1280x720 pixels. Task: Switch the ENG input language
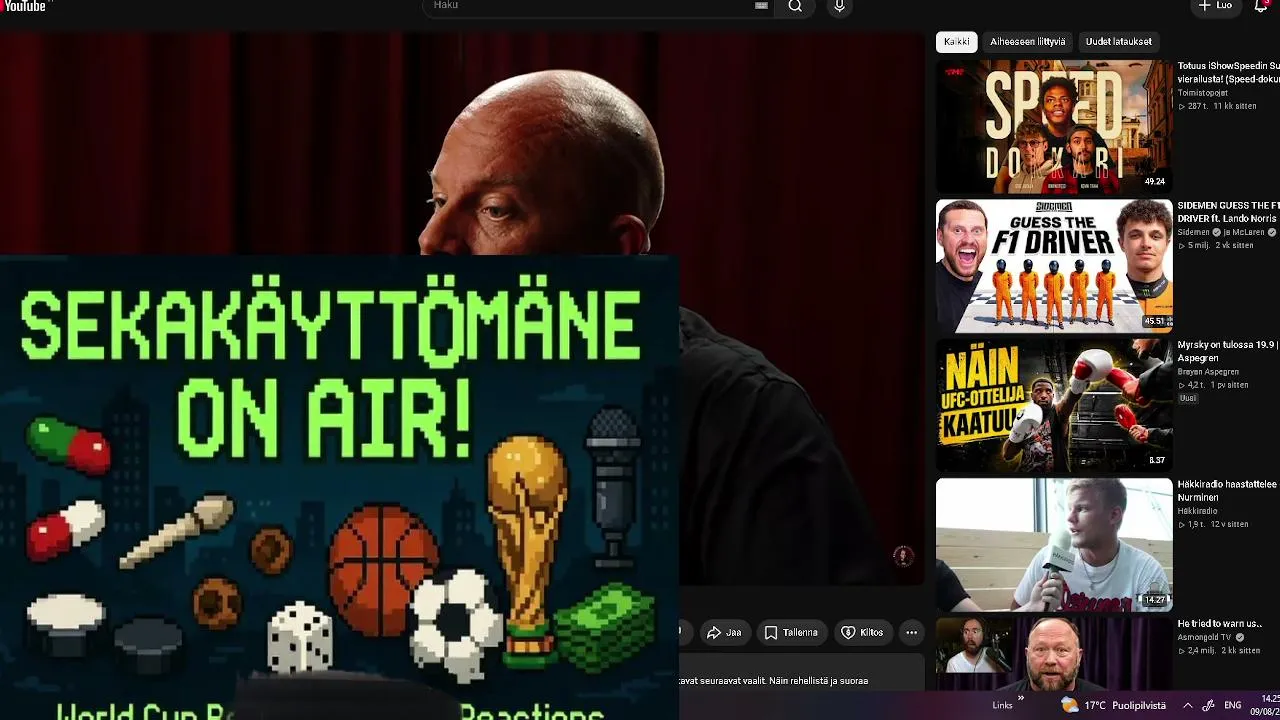(1233, 706)
